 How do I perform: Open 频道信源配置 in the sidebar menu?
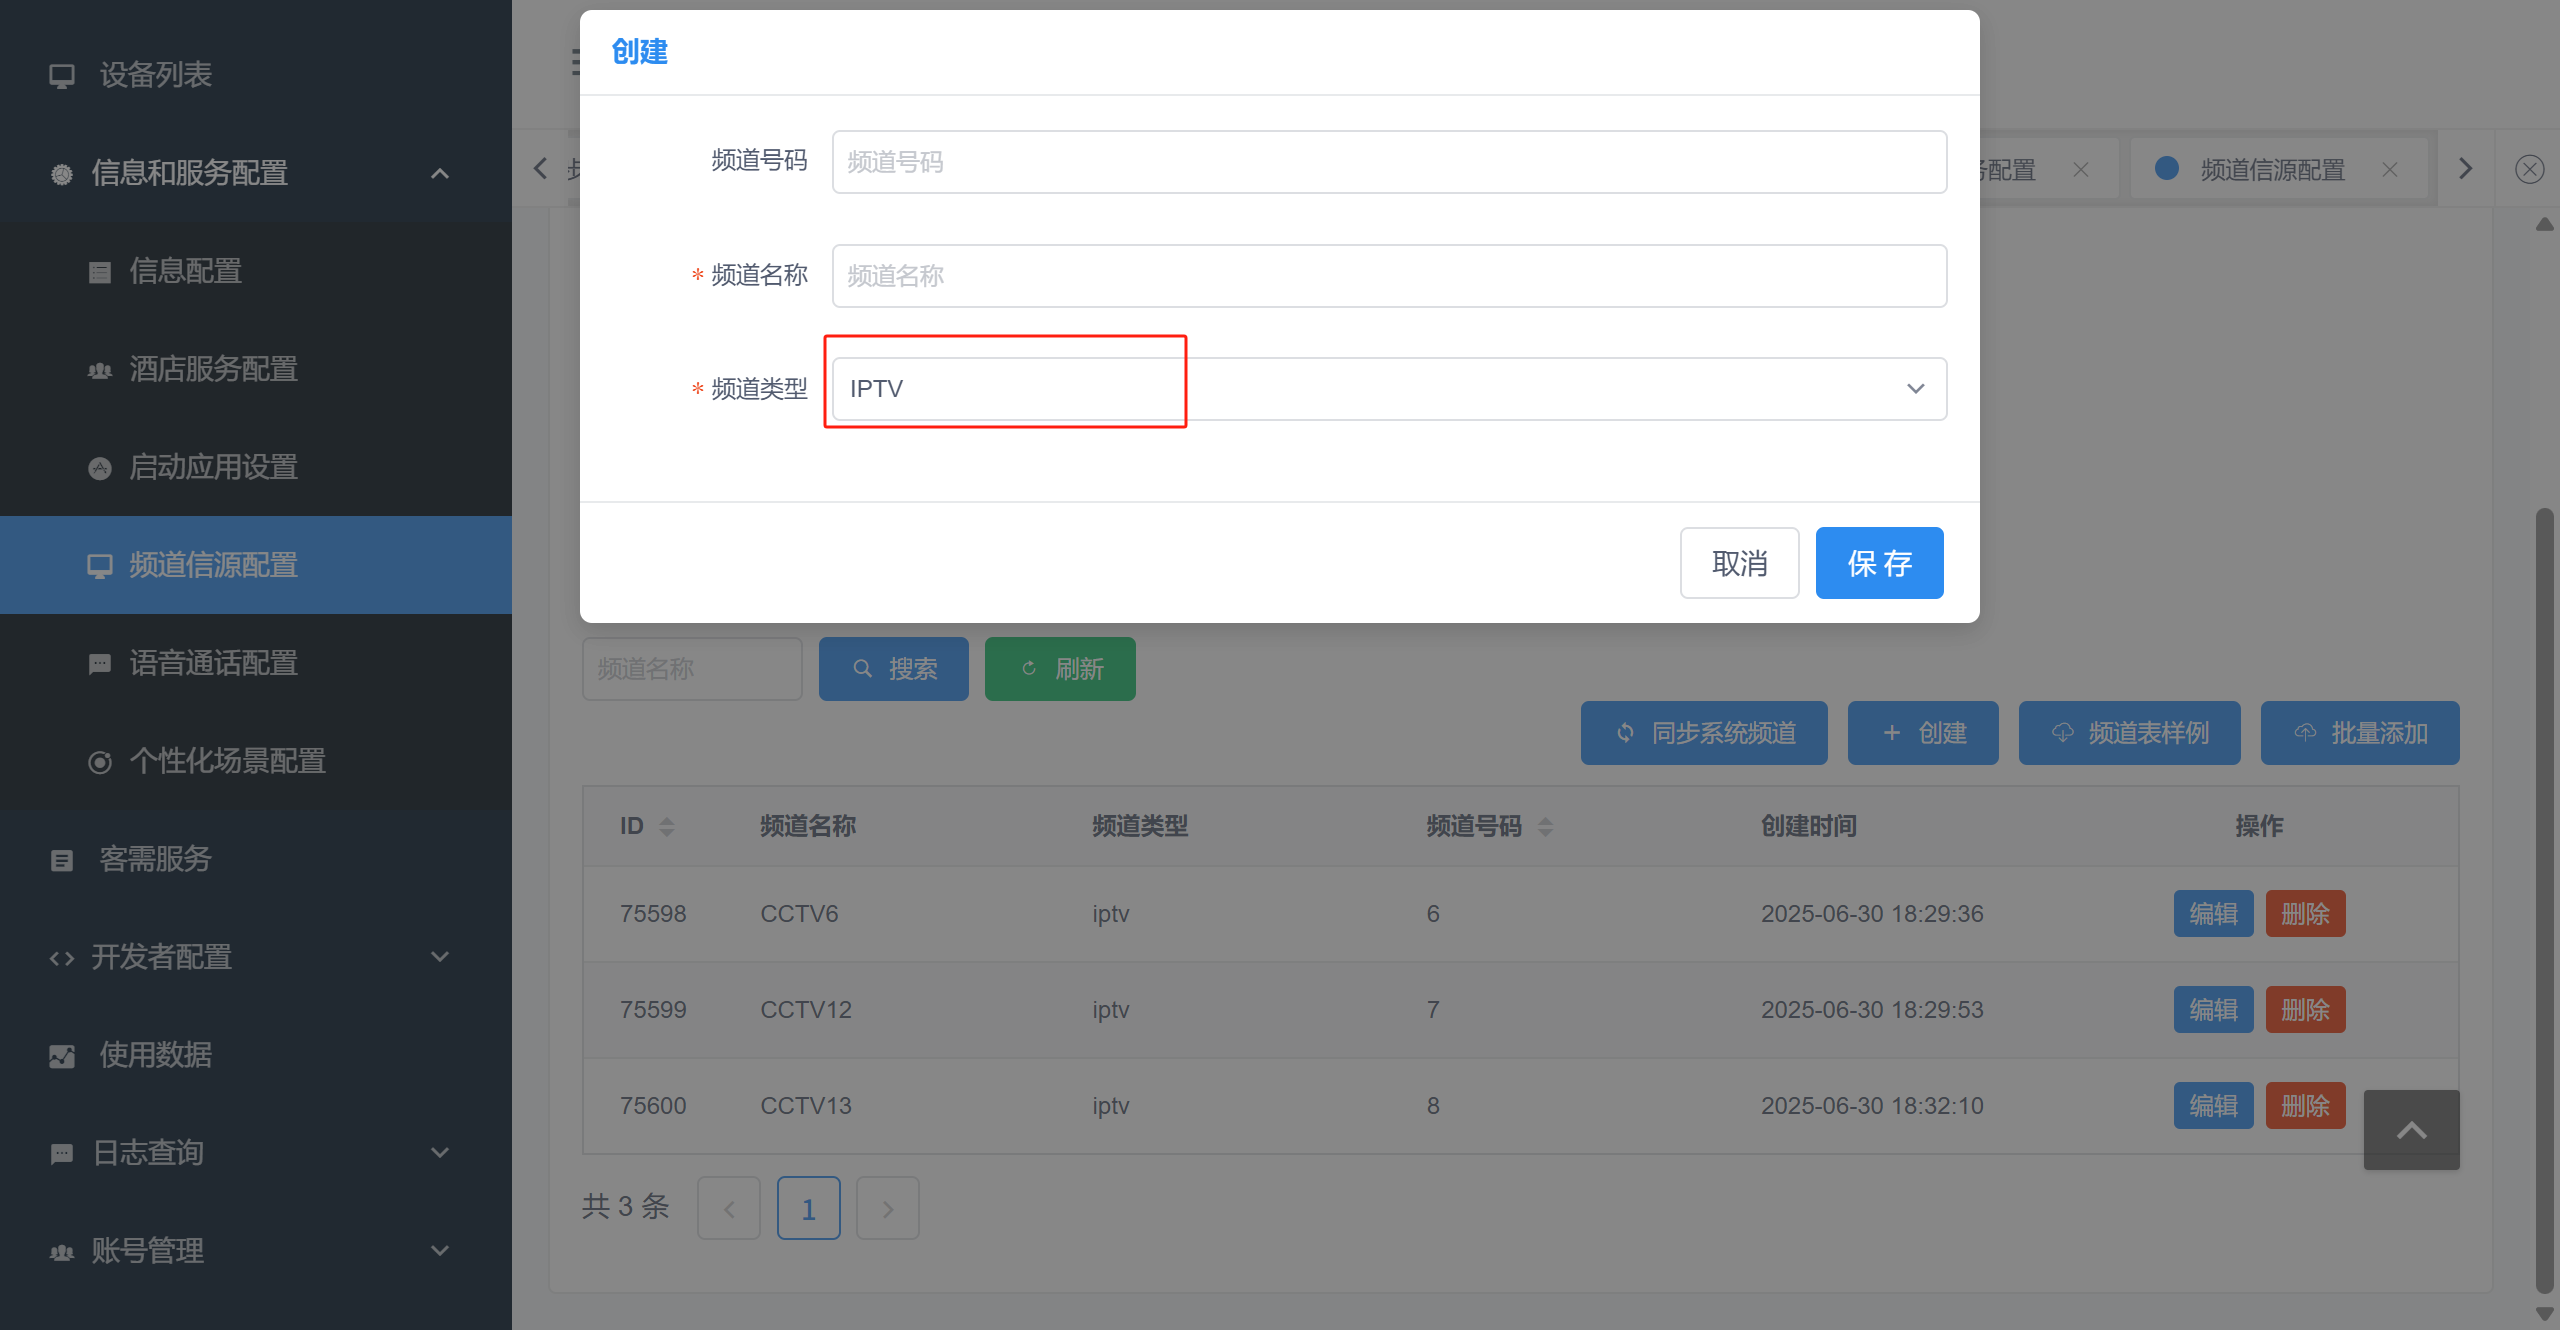[213, 565]
